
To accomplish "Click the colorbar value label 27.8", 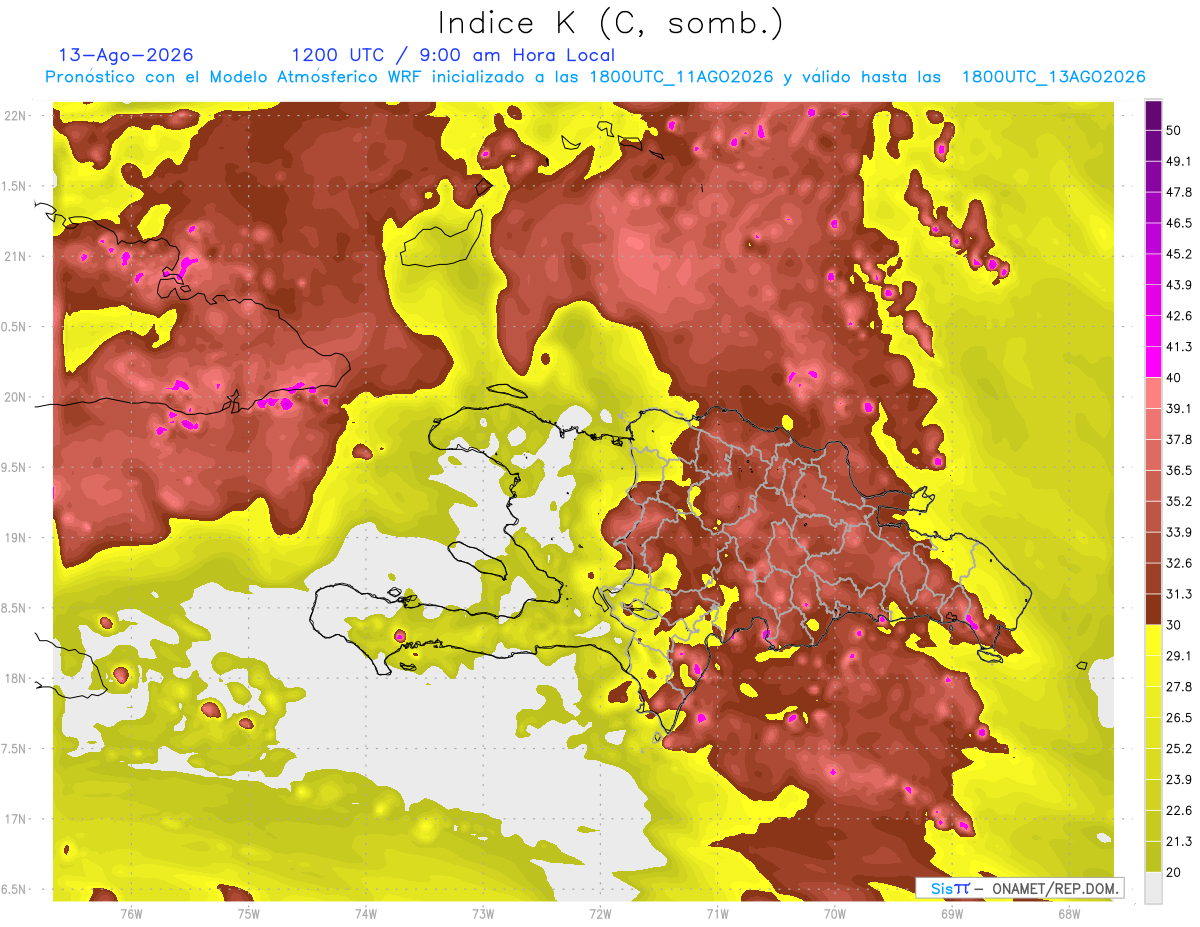I will tap(1179, 687).
